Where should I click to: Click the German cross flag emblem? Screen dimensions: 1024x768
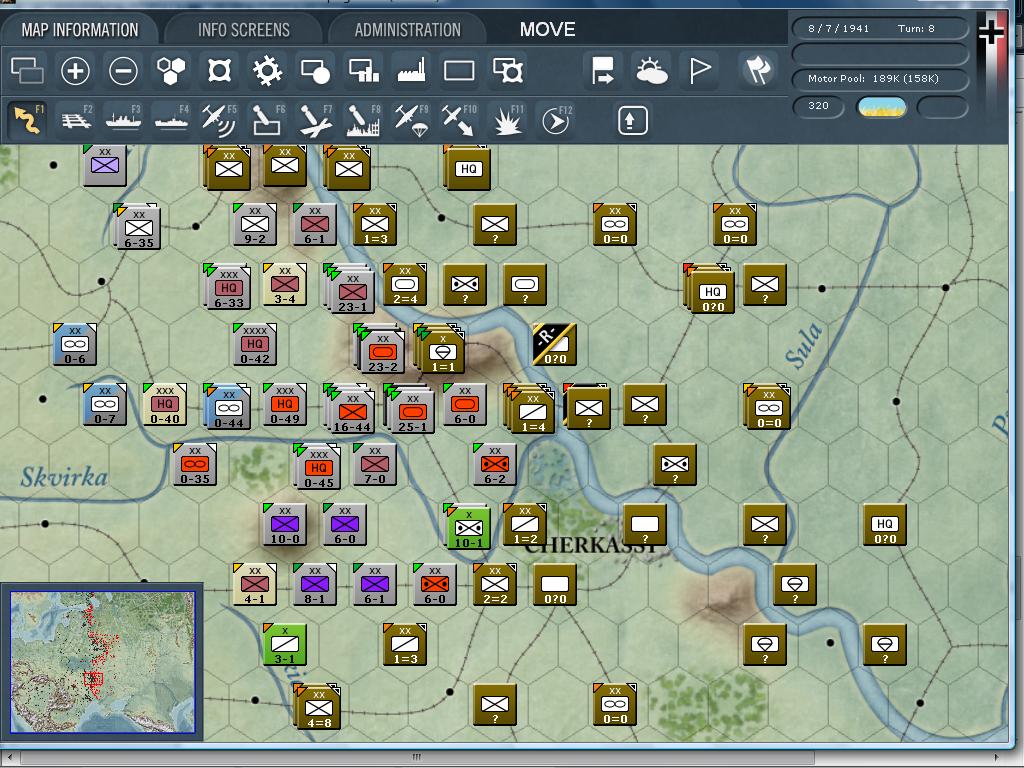[991, 33]
